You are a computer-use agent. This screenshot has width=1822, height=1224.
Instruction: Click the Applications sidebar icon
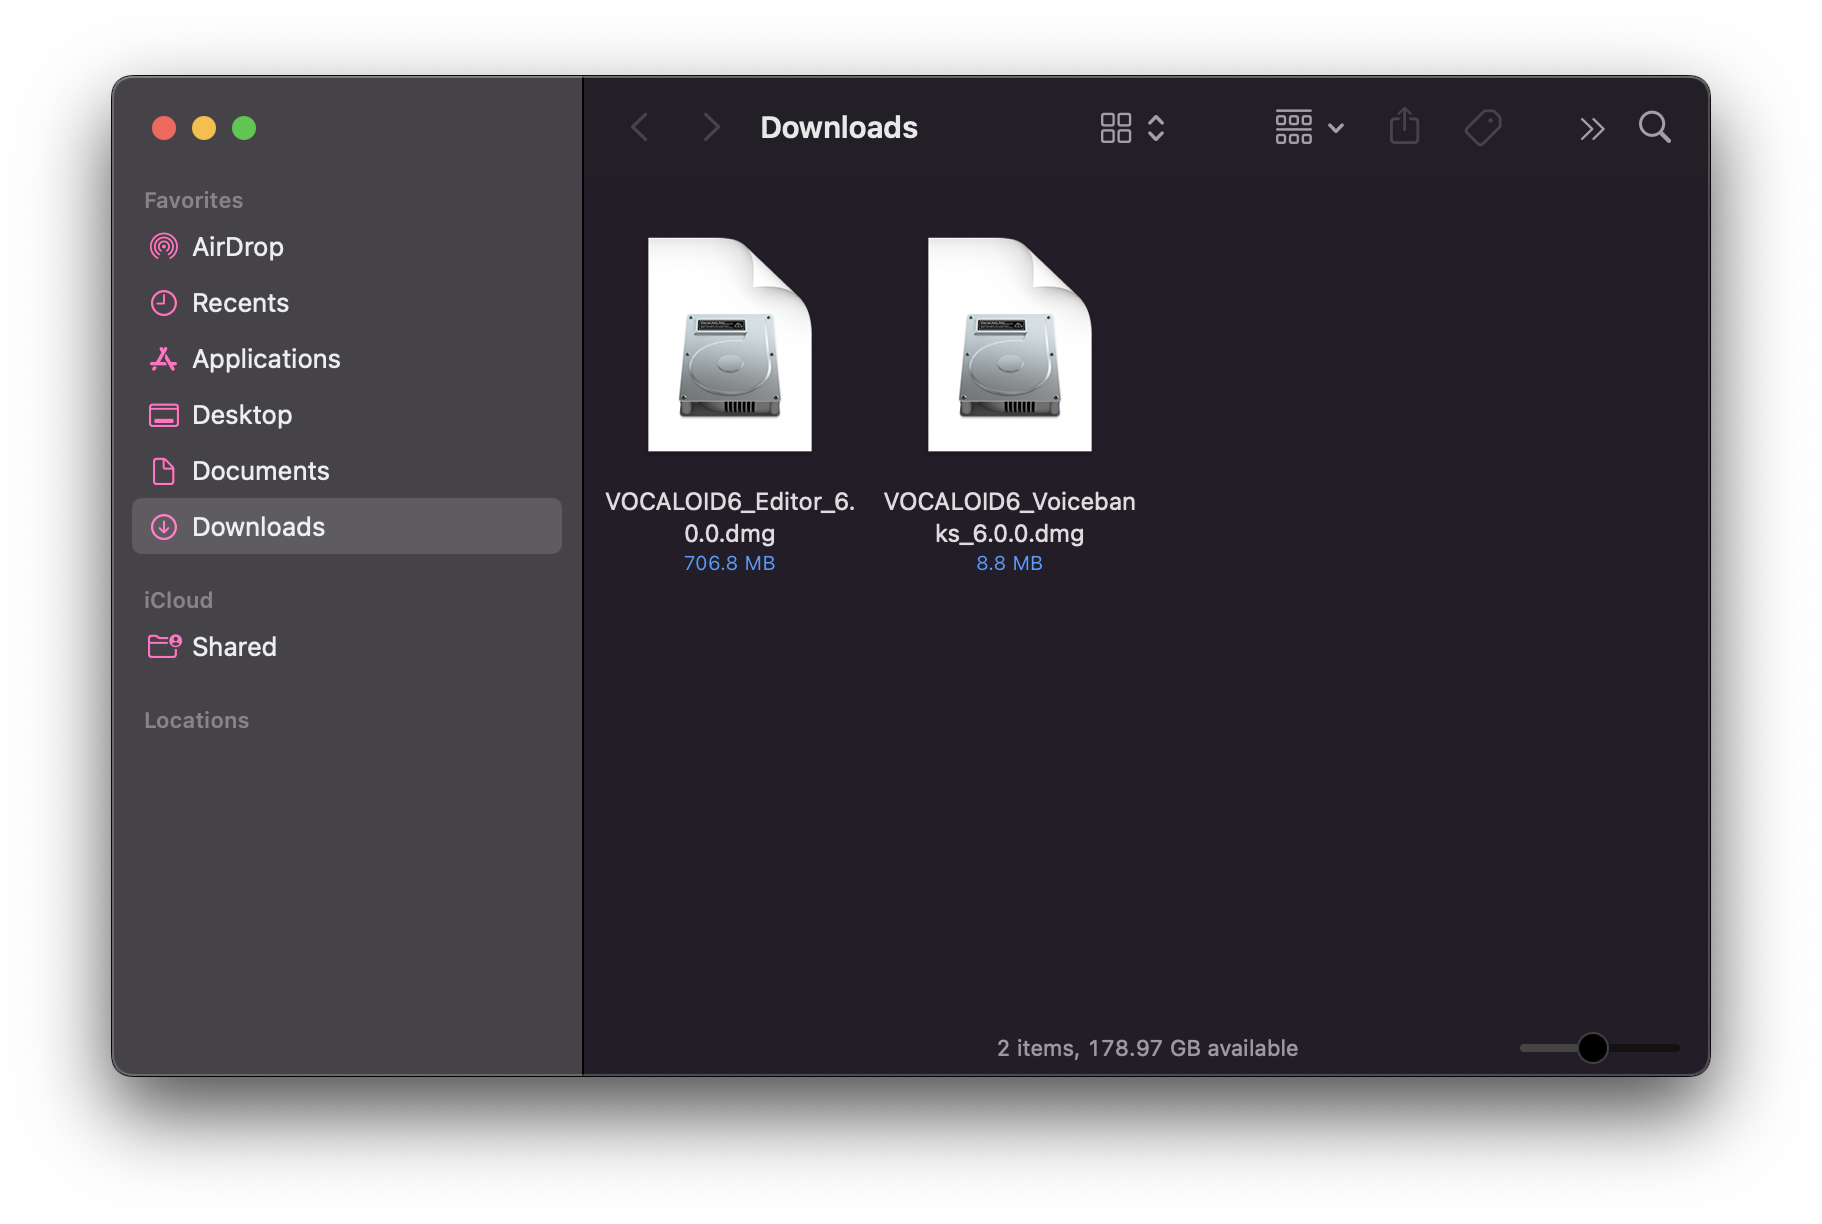point(164,359)
